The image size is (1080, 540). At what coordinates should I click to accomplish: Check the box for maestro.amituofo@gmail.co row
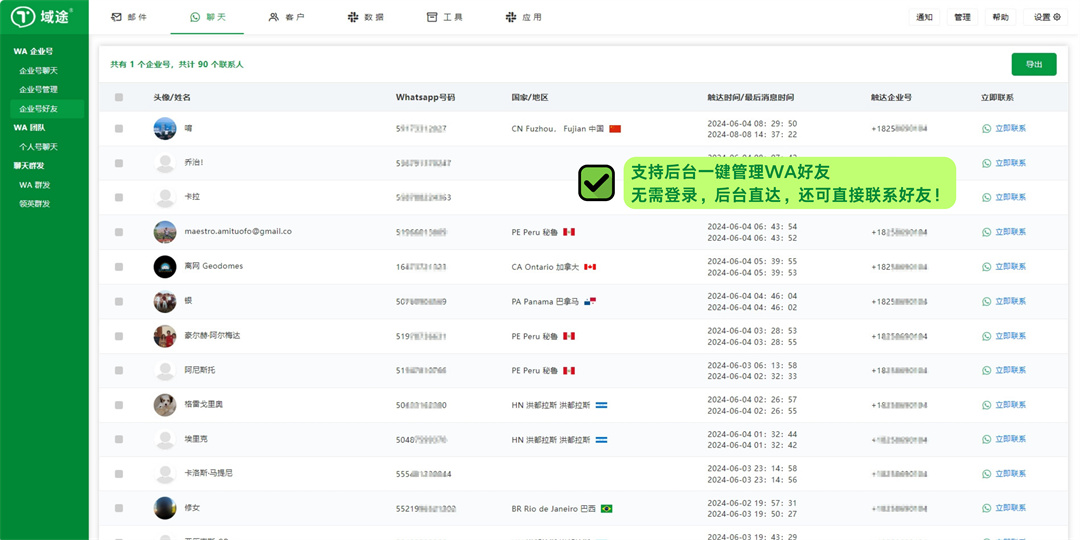click(119, 232)
